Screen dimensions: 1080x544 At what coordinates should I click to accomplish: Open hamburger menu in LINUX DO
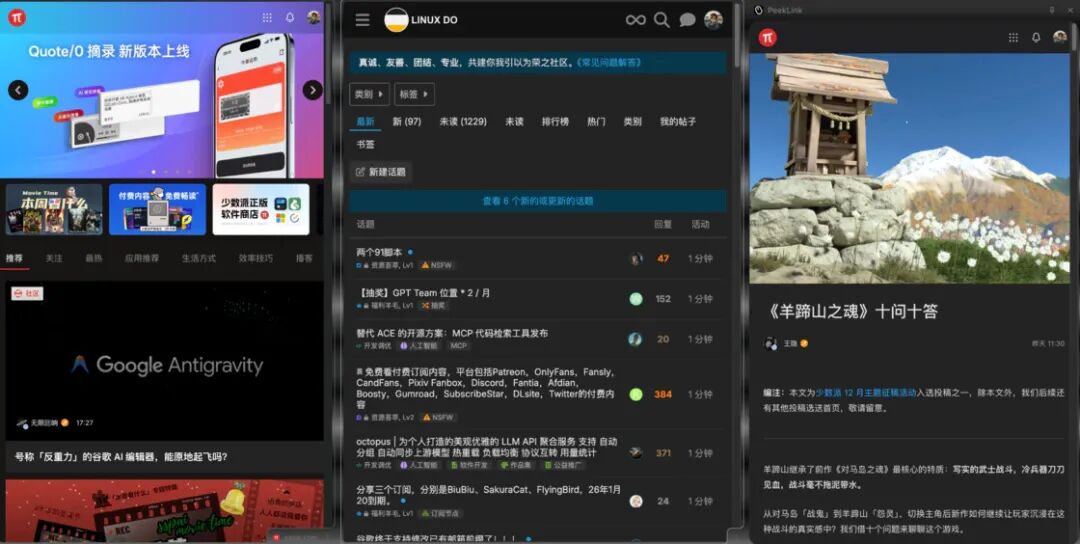(x=362, y=20)
